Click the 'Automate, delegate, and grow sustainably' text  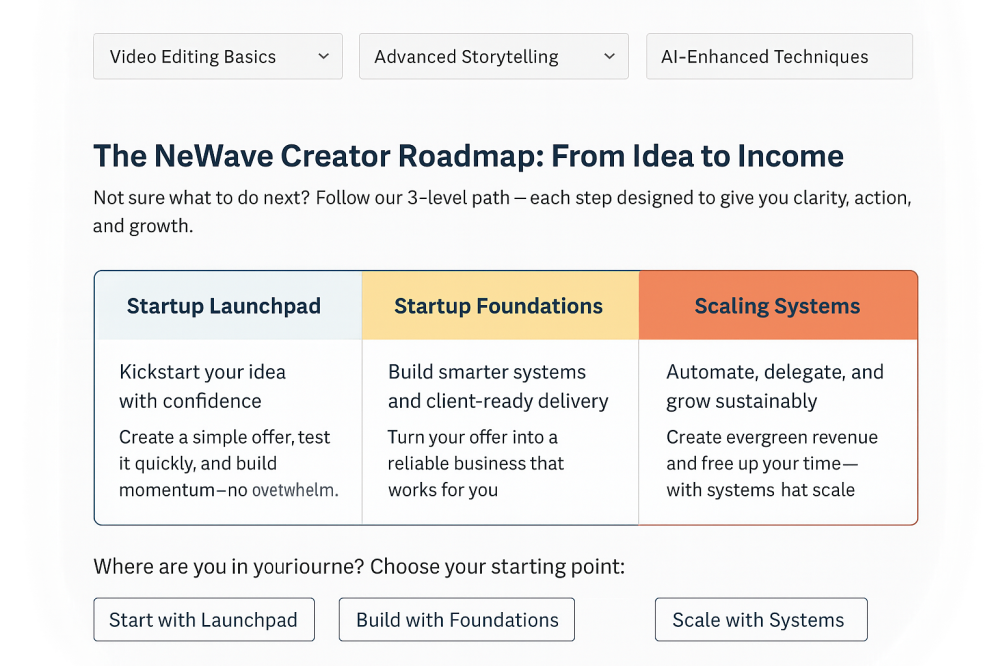coord(775,386)
